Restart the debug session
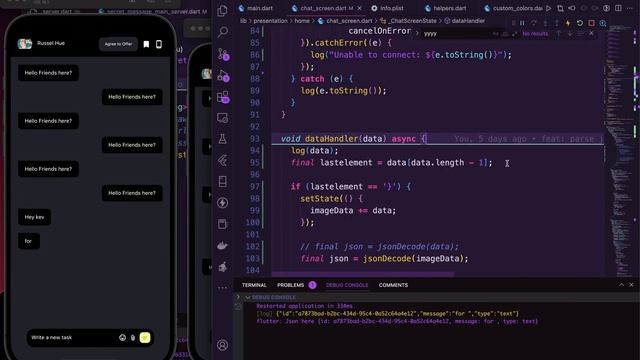The width and height of the screenshot is (640, 360). click(580, 23)
